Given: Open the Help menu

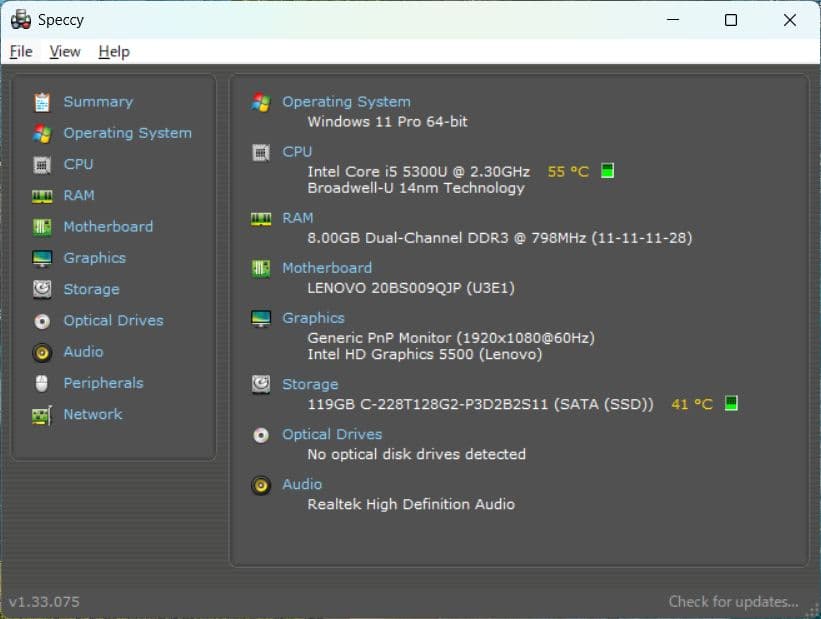Looking at the screenshot, I should point(113,51).
